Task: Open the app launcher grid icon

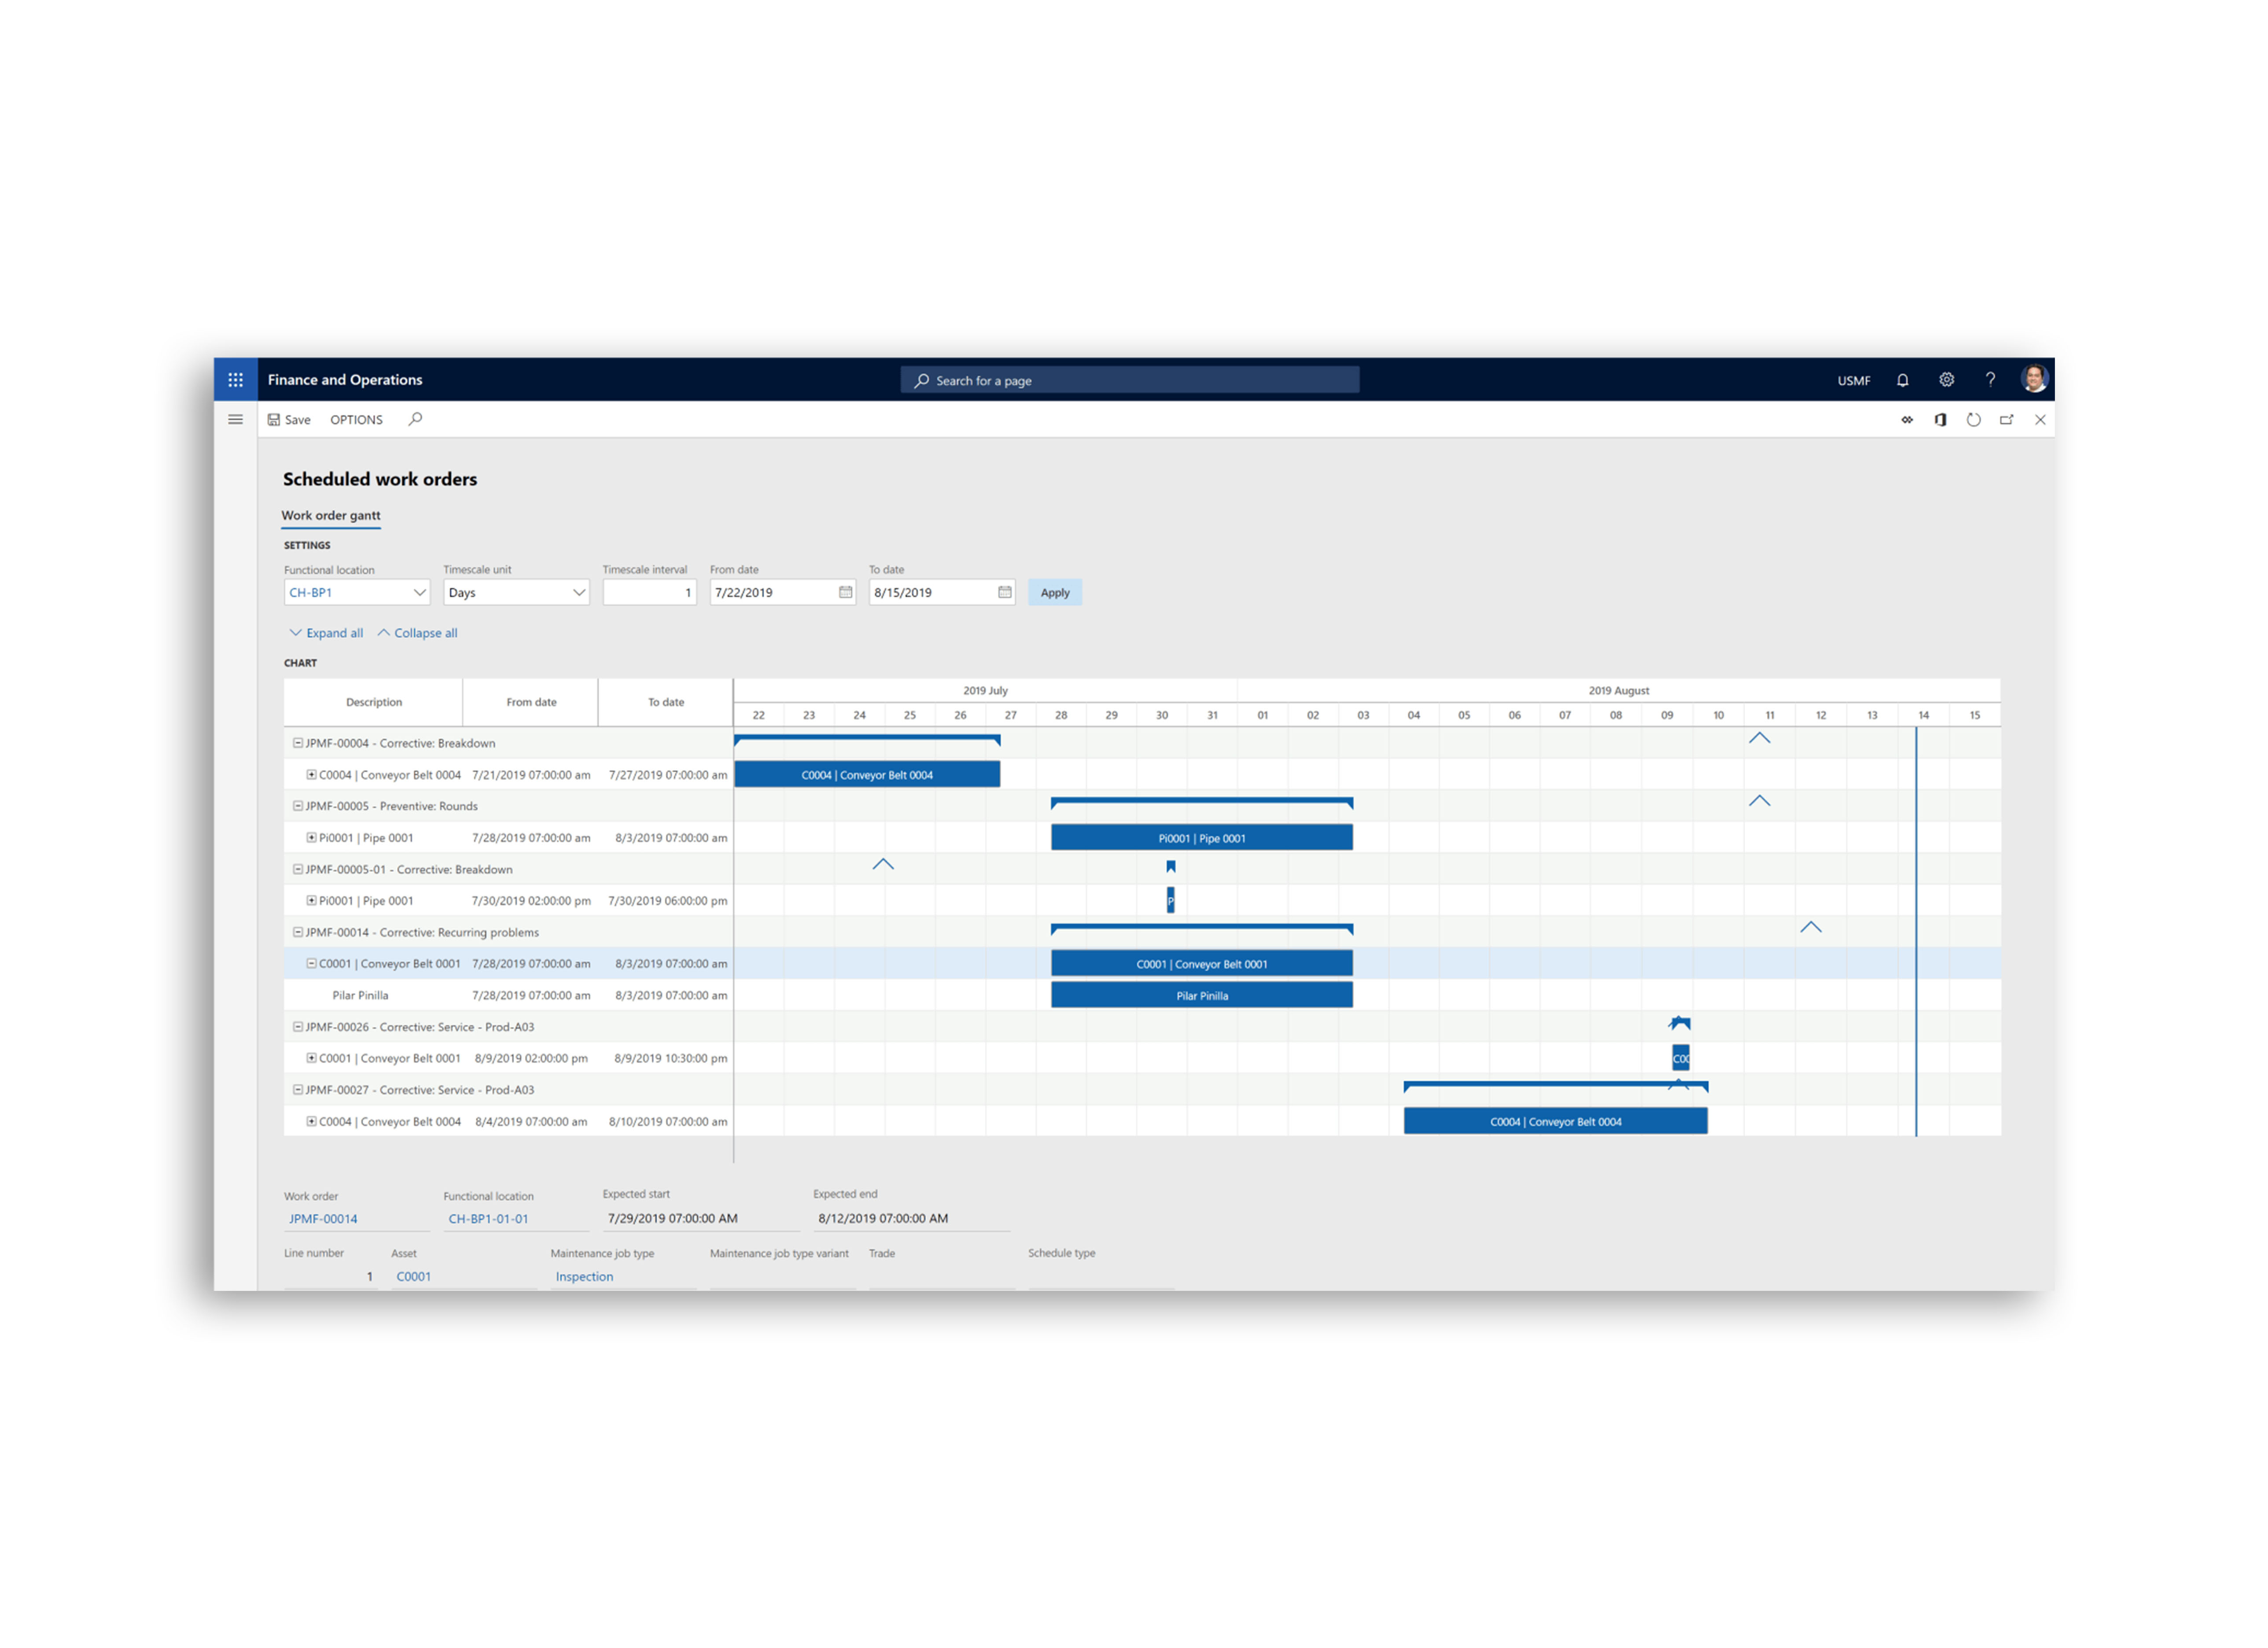Action: [236, 380]
